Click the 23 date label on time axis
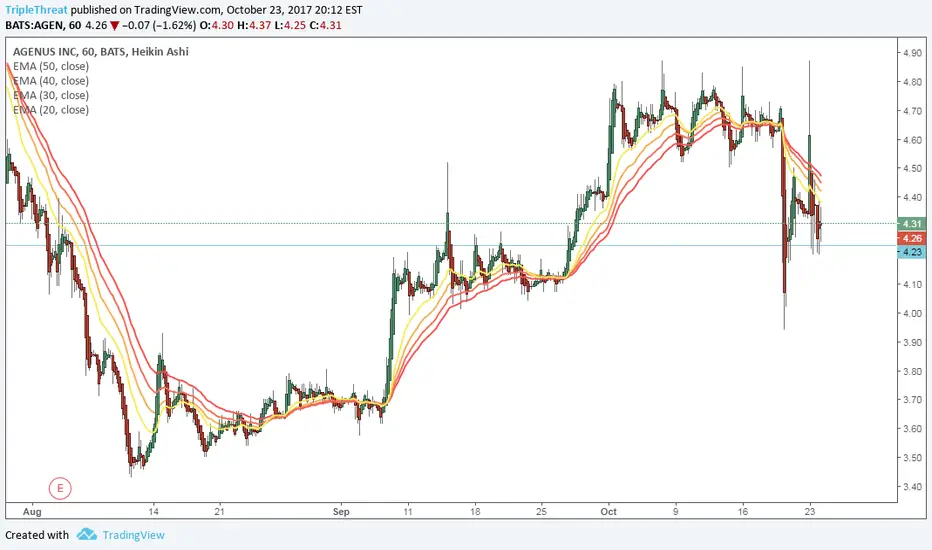932x550 pixels. pos(810,511)
